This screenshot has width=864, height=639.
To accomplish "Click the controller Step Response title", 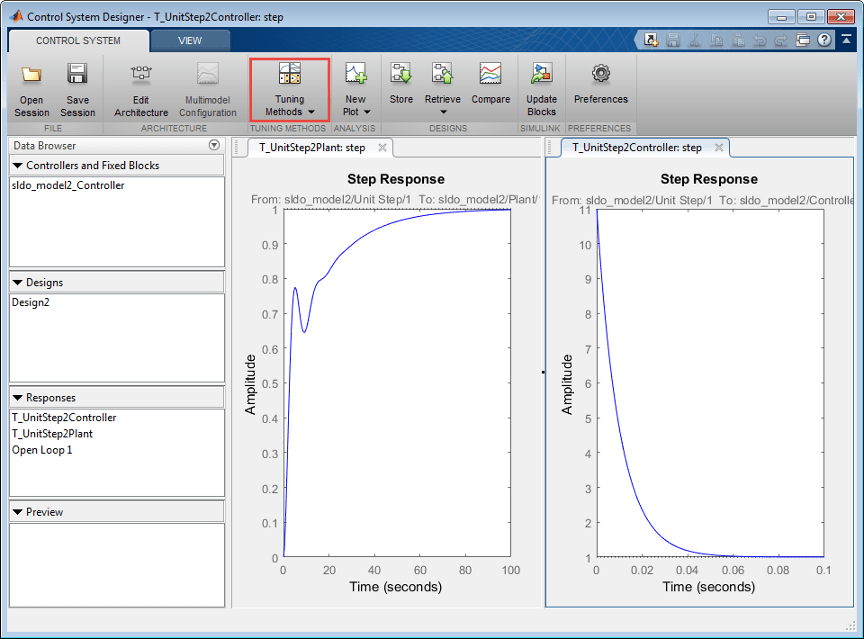I will click(709, 179).
